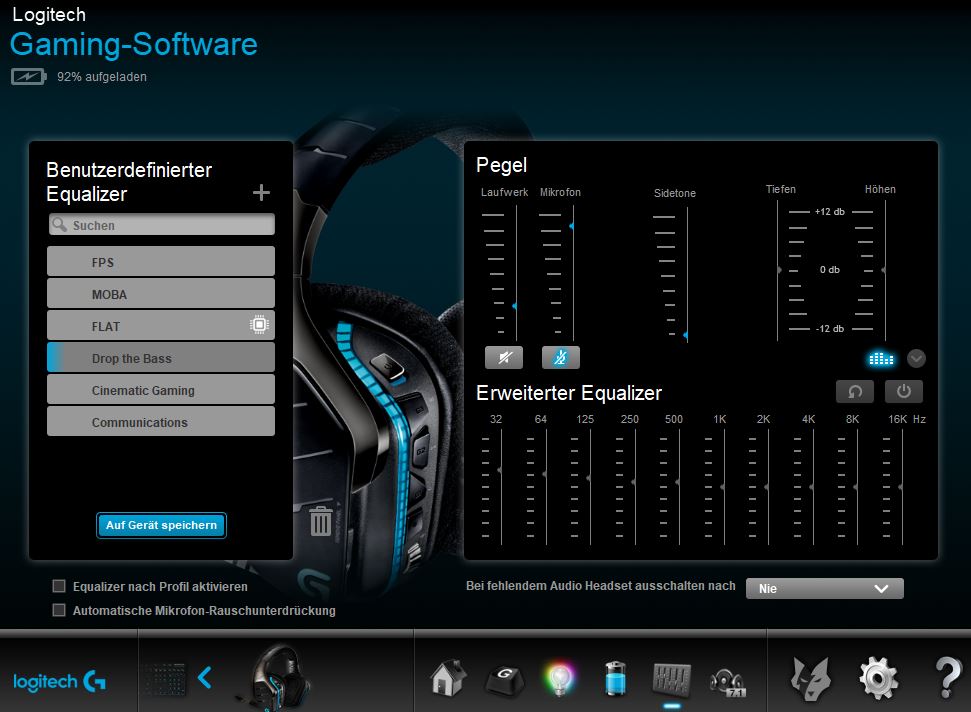Open the battery status icon
The height and width of the screenshot is (712, 971).
[x=616, y=679]
